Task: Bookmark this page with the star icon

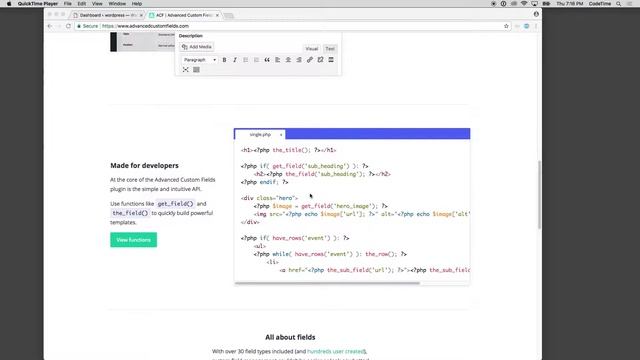Action: [506, 26]
